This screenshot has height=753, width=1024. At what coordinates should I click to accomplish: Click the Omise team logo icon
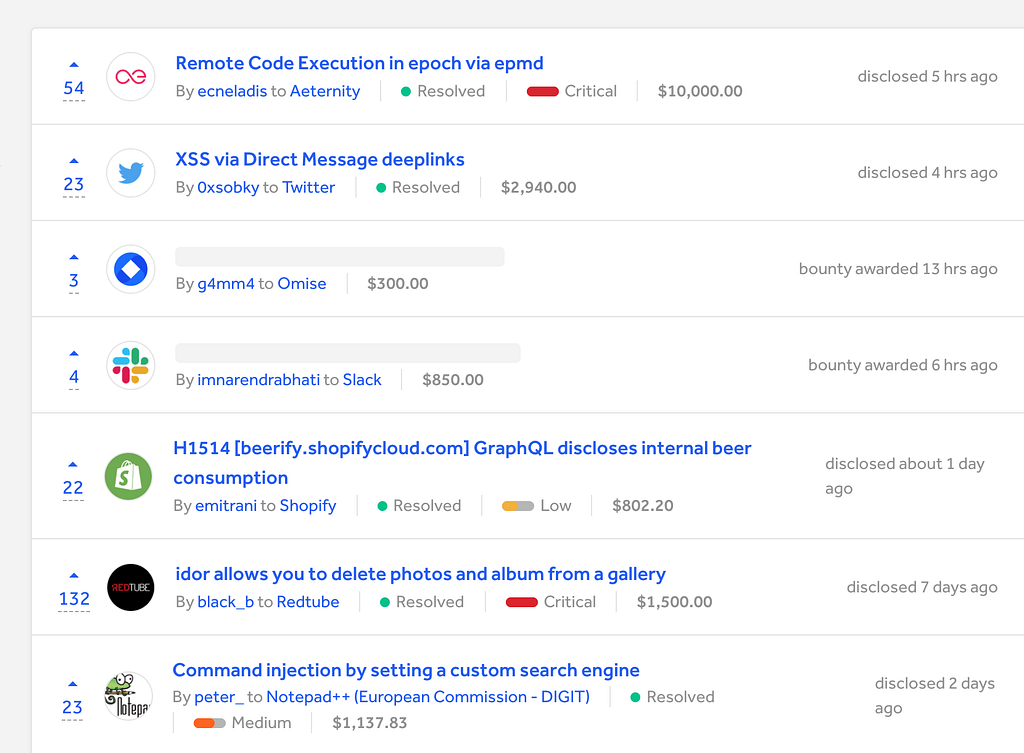[130, 269]
